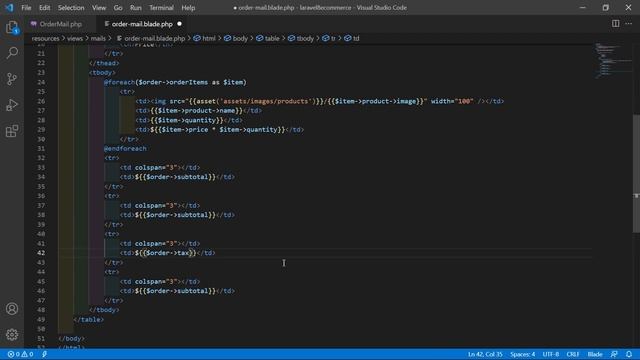Click the table breadcrumb
Image resolution: width=640 pixels, height=360 pixels.
click(268, 38)
